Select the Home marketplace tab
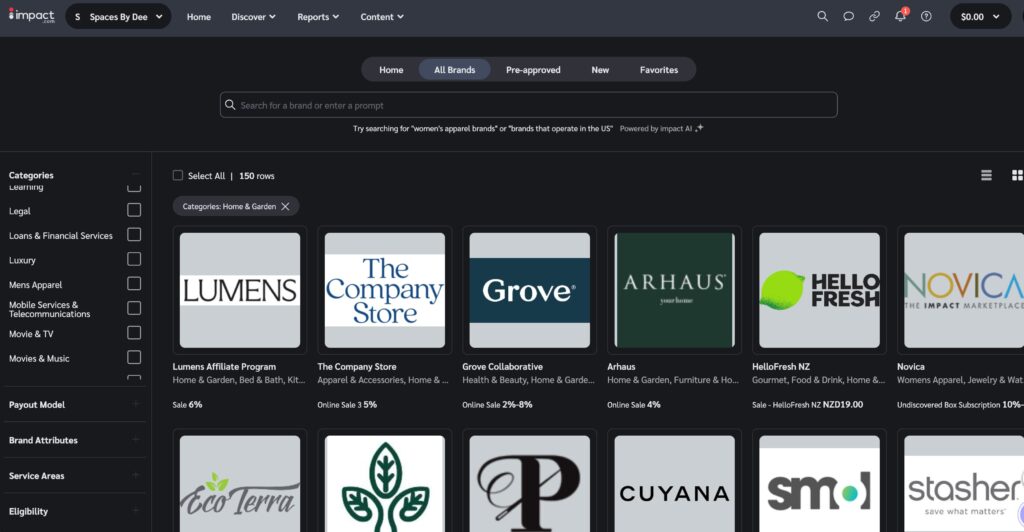 (x=391, y=70)
